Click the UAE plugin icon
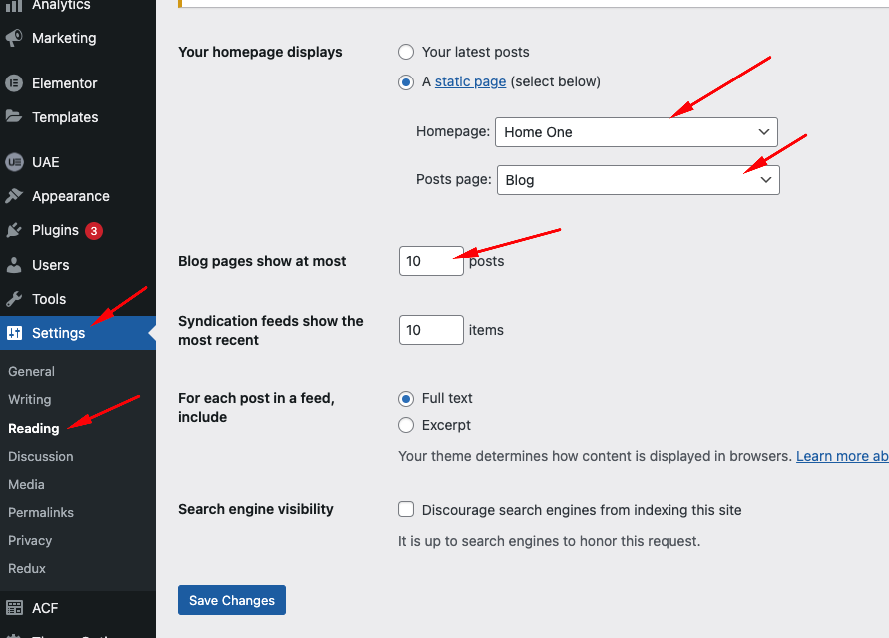This screenshot has width=889, height=638. [14, 162]
